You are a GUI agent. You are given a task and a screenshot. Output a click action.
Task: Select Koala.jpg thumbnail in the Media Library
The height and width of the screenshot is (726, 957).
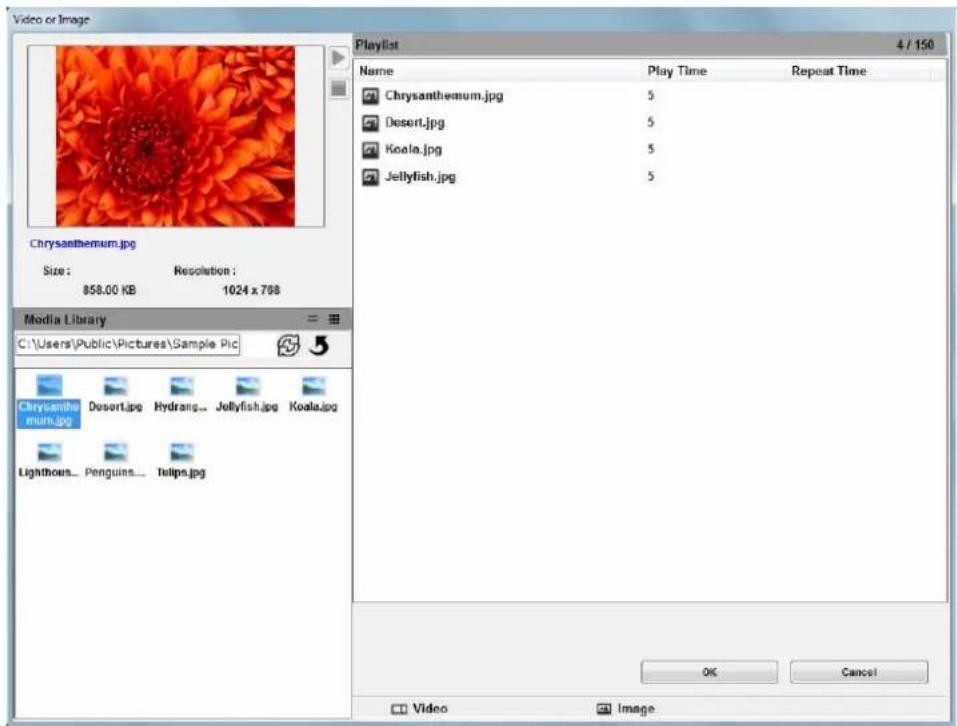(x=313, y=395)
